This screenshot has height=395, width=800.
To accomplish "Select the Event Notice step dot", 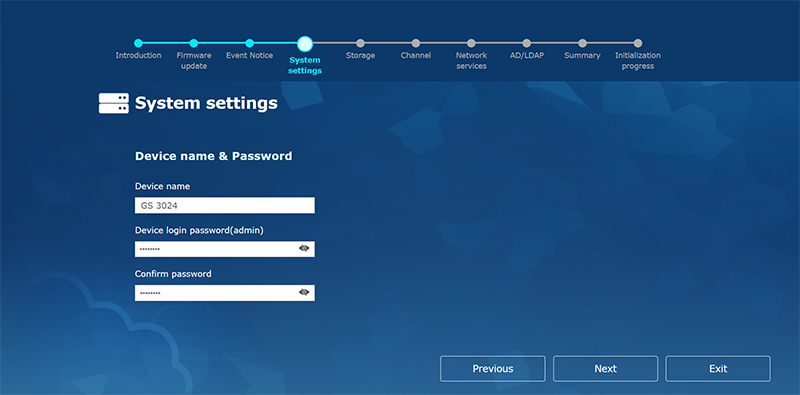I will point(249,43).
